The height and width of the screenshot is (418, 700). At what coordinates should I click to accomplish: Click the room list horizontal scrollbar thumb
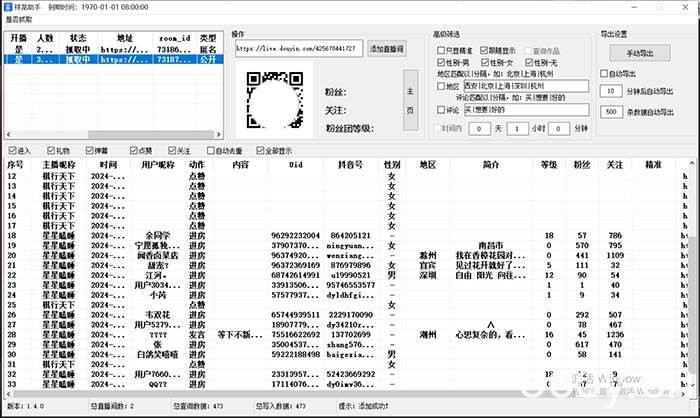(151, 134)
